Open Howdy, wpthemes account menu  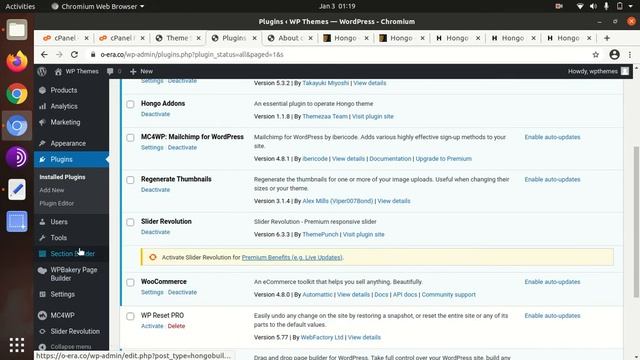(x=598, y=71)
